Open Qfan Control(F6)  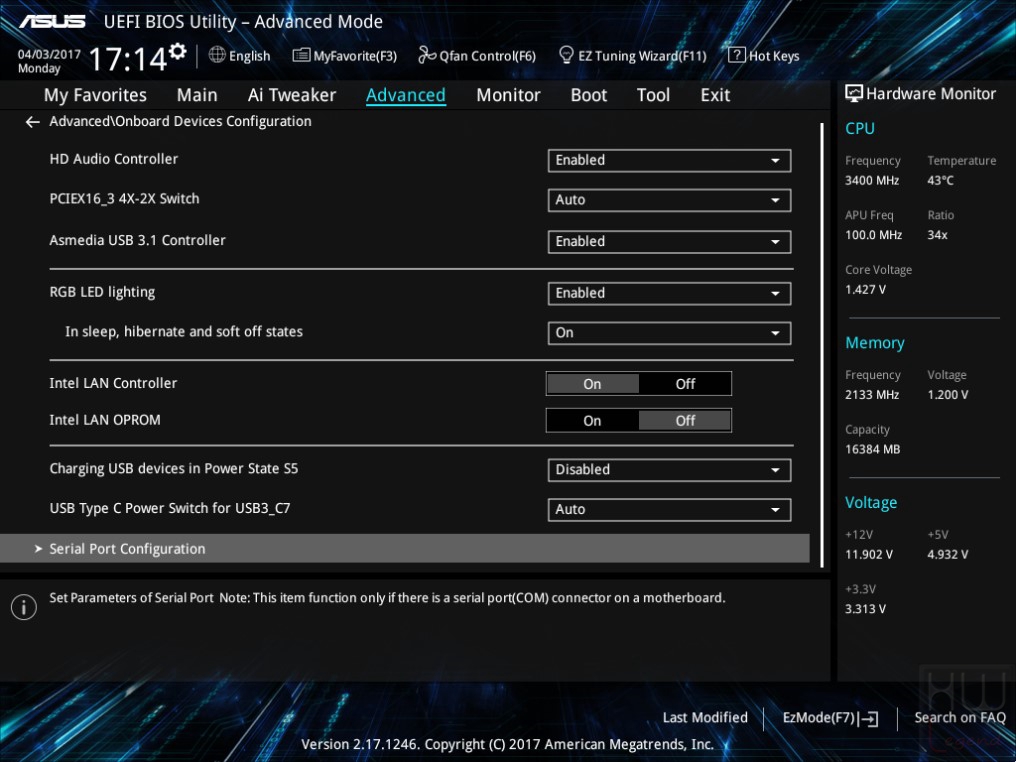point(477,56)
